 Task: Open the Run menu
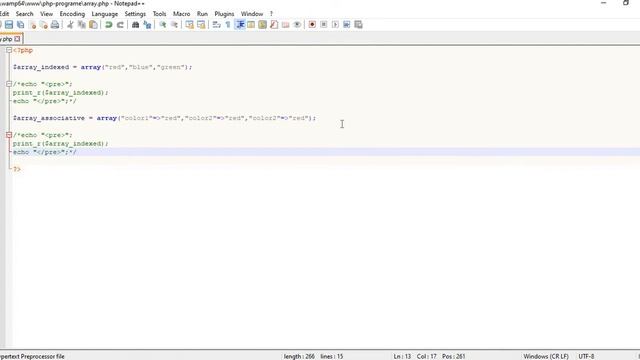coord(202,14)
